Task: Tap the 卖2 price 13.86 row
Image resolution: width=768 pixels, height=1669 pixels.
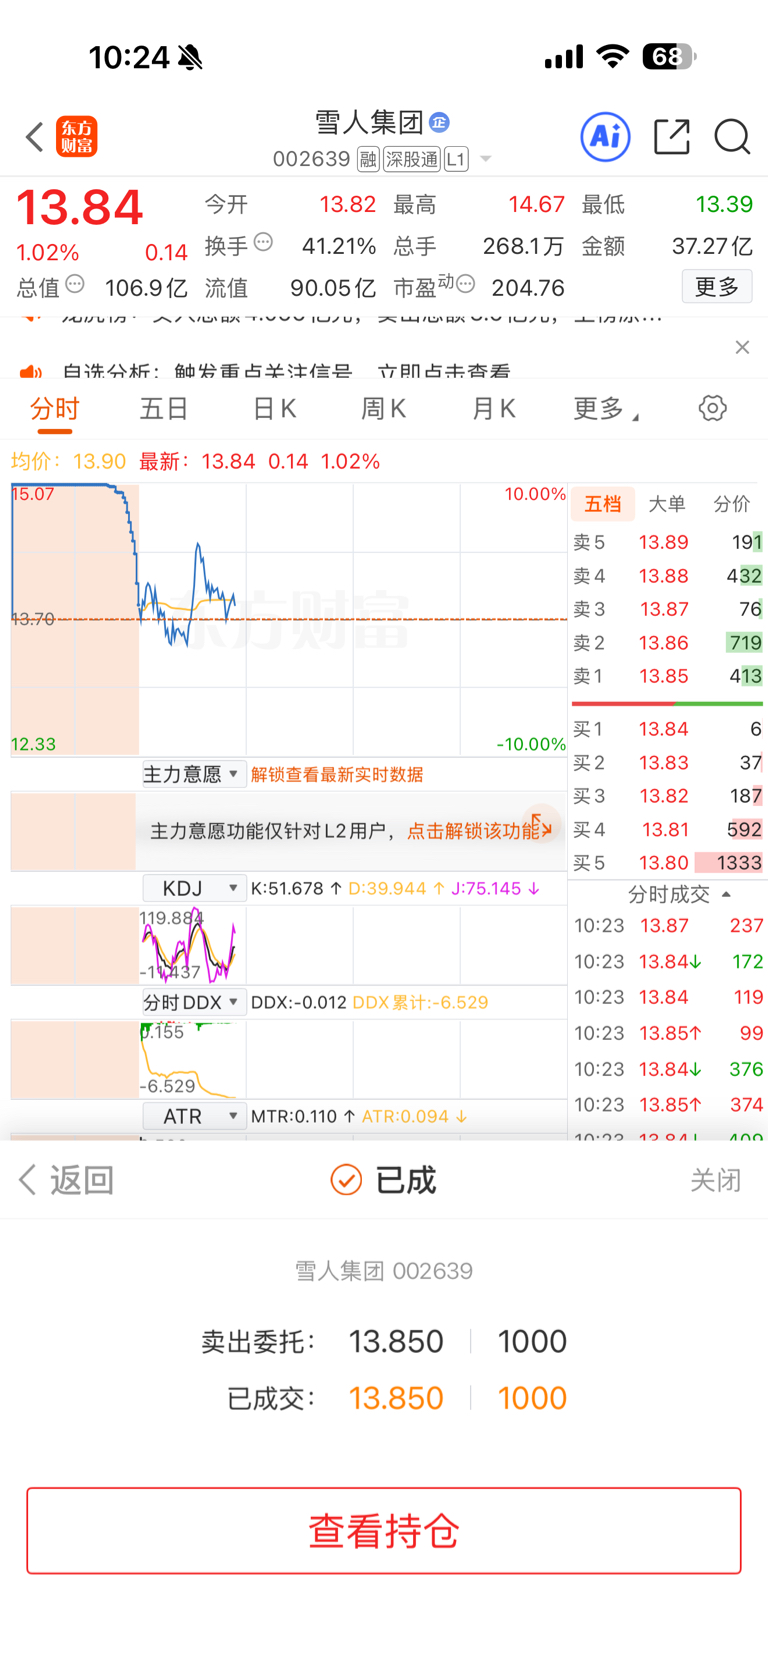Action: 667,642
